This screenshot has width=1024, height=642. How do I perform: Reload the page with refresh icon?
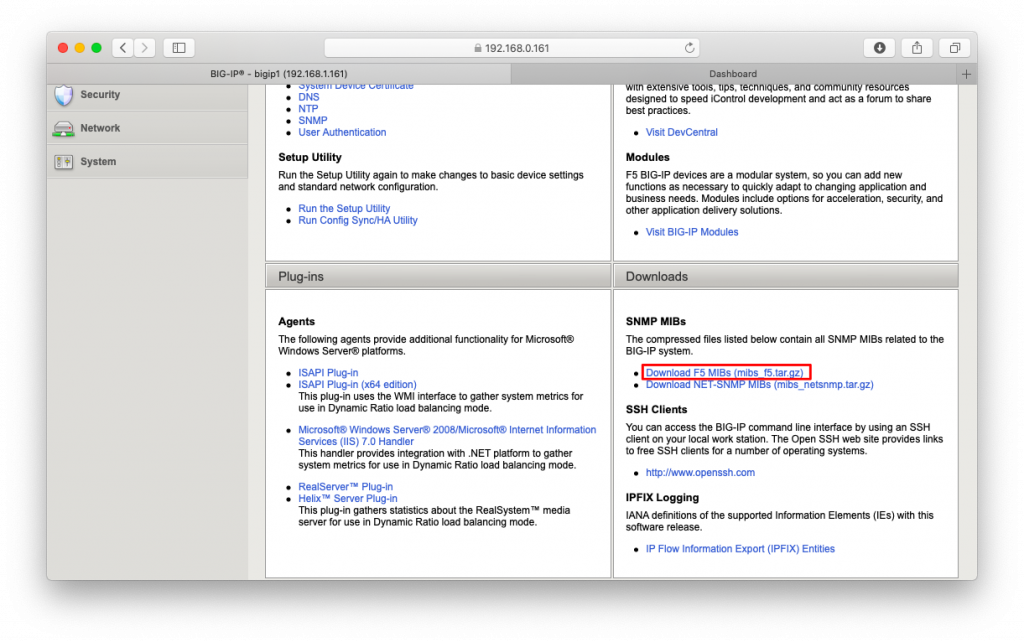pos(690,48)
